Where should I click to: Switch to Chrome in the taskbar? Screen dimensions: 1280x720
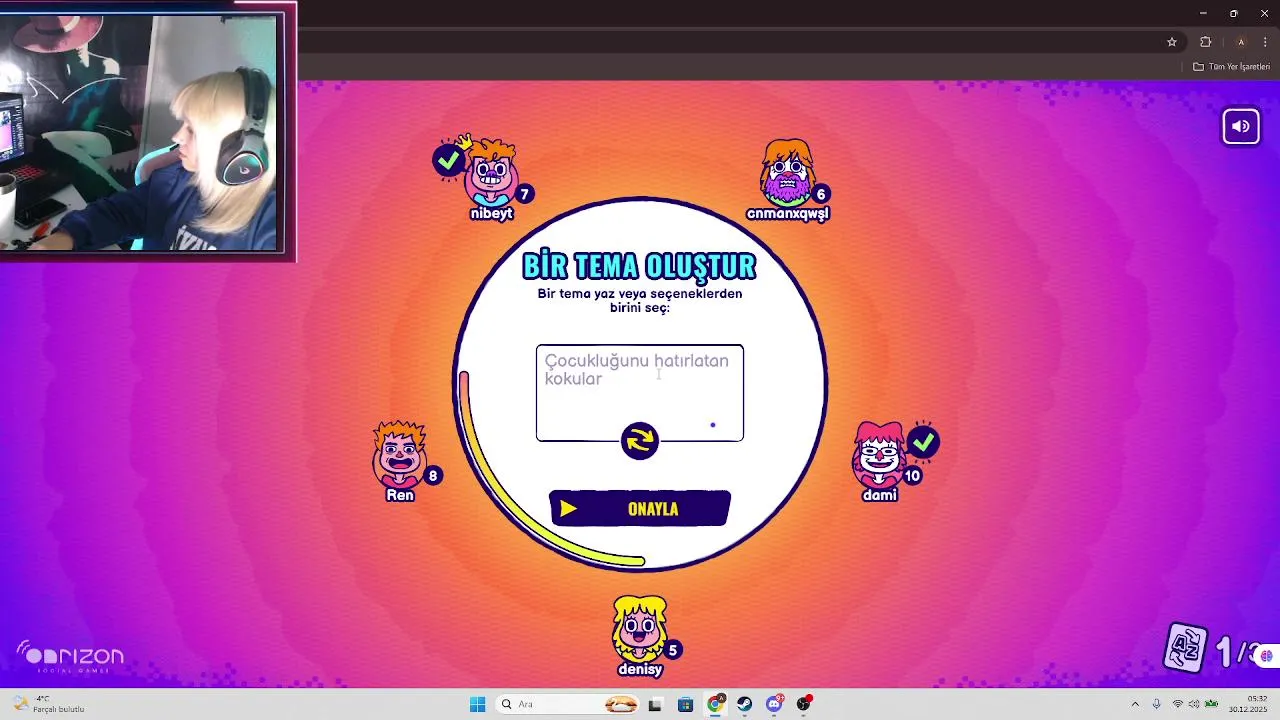tap(715, 704)
